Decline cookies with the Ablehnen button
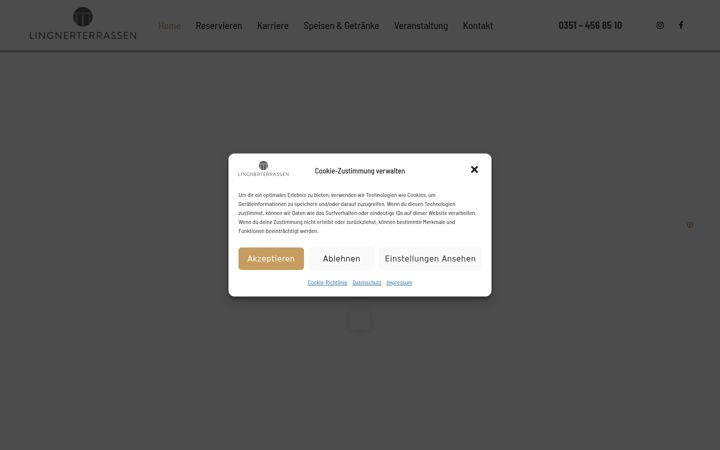This screenshot has height=450, width=720. [x=341, y=259]
